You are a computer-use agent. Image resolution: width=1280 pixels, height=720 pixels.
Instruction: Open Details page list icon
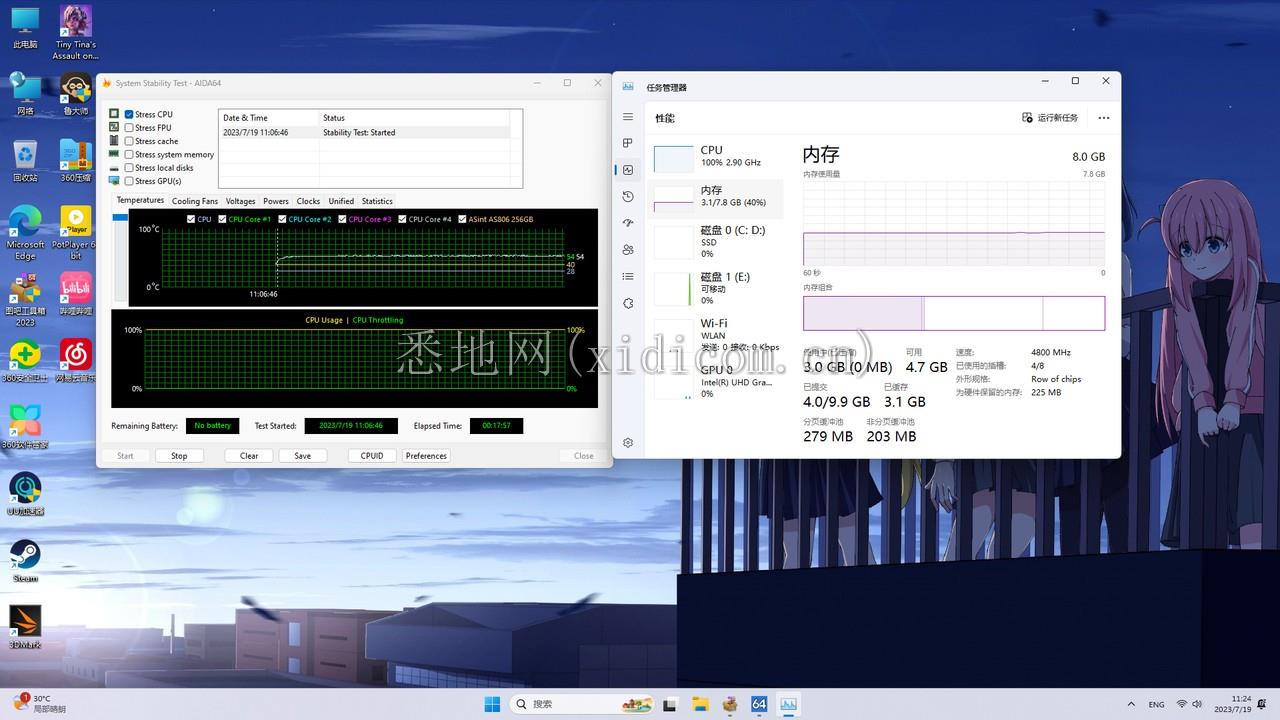[x=628, y=277]
